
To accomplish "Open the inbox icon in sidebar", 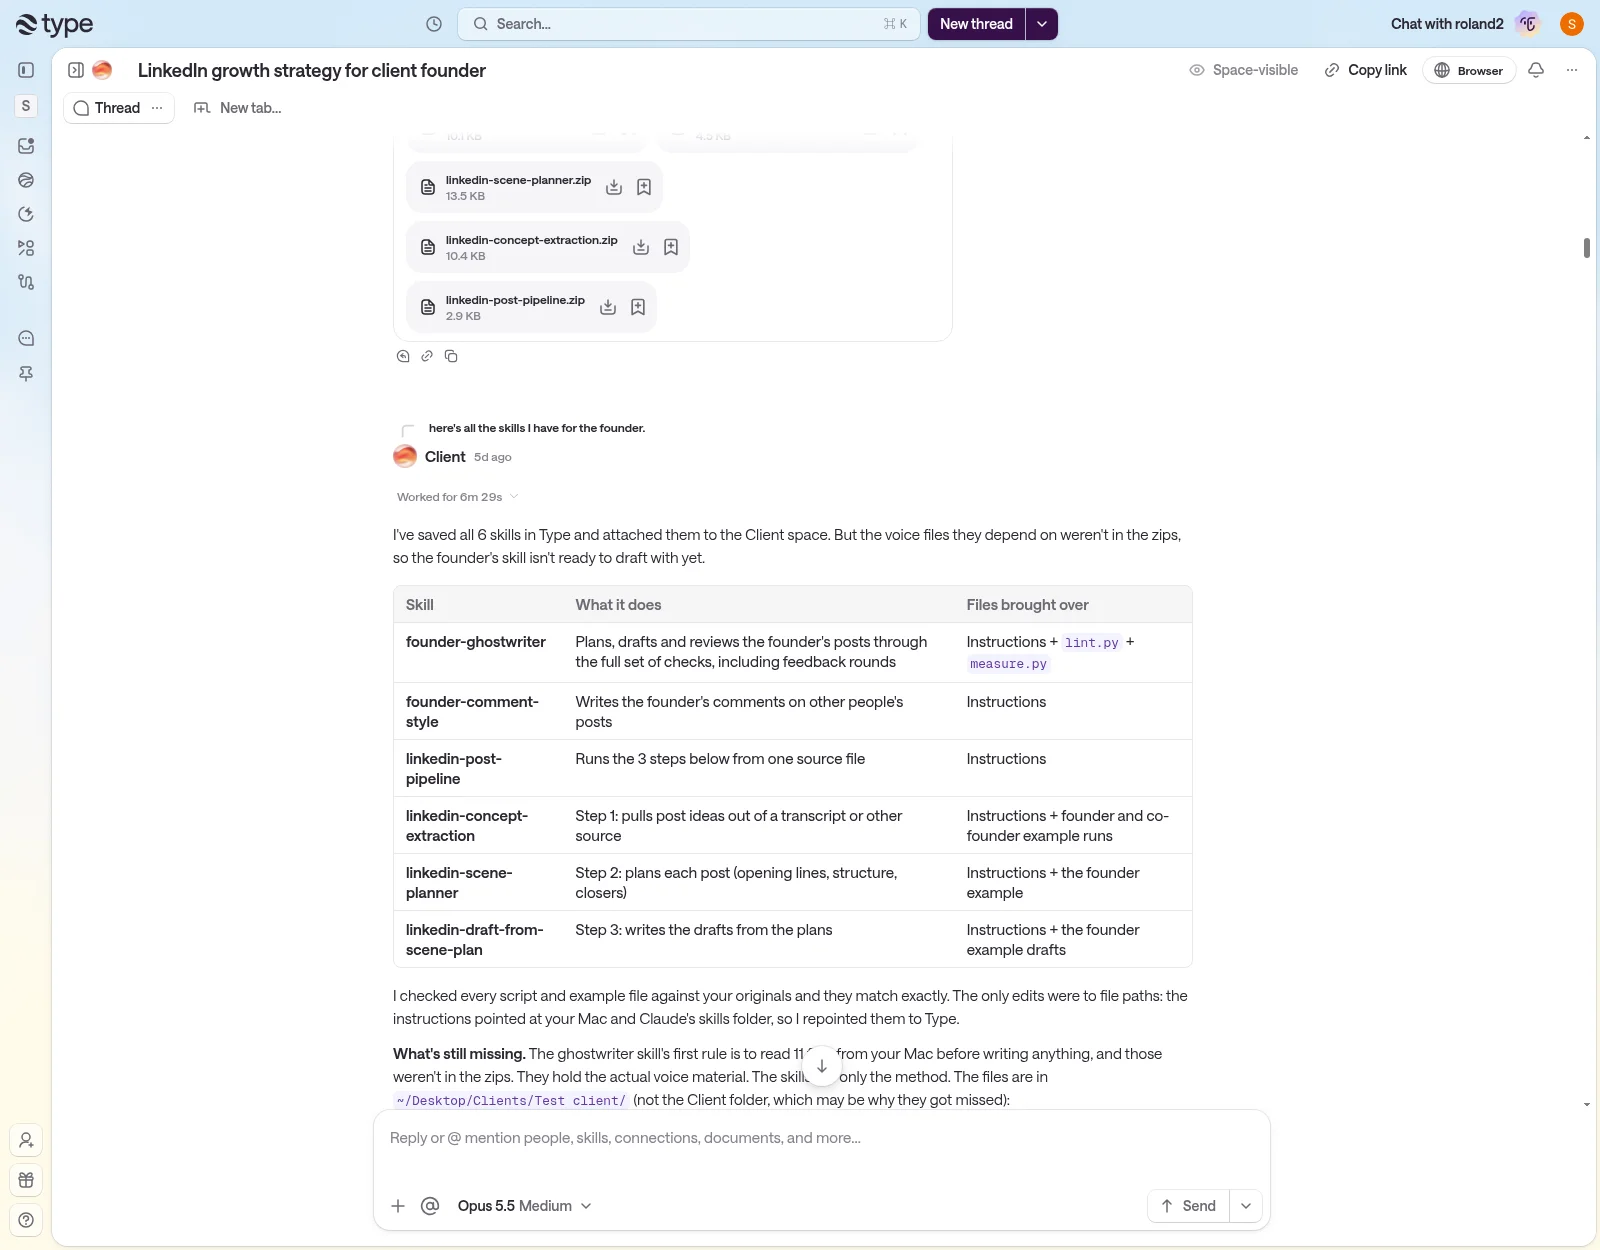I will tap(26, 146).
